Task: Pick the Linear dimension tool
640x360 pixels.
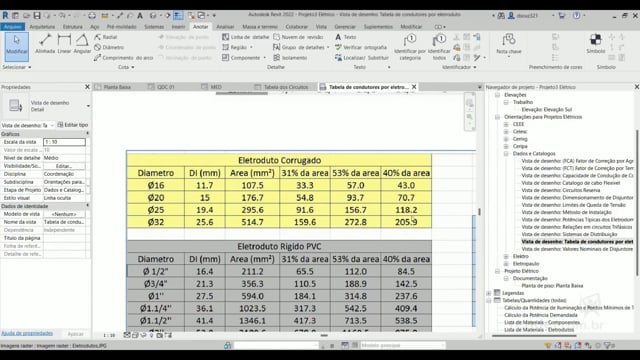Action: coord(64,44)
